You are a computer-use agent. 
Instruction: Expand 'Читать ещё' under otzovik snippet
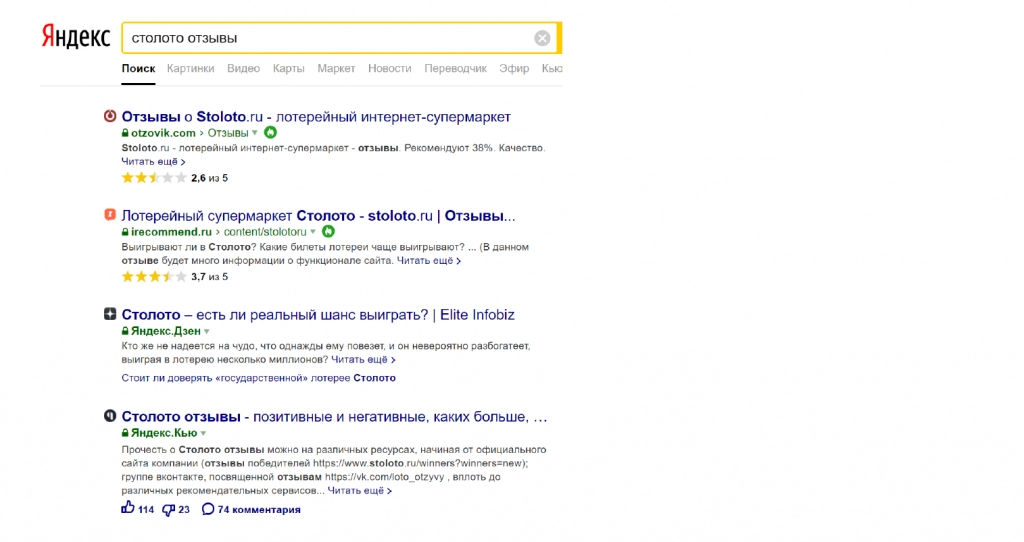point(153,161)
